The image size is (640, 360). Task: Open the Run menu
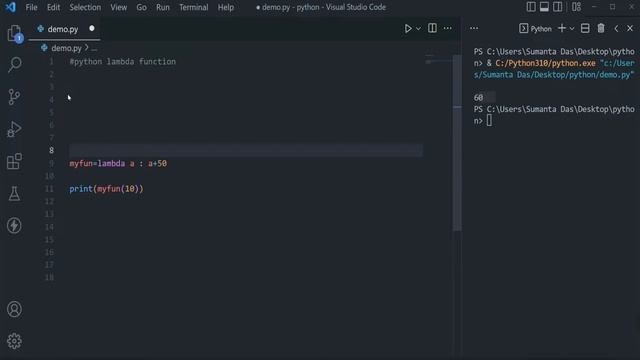[162, 7]
